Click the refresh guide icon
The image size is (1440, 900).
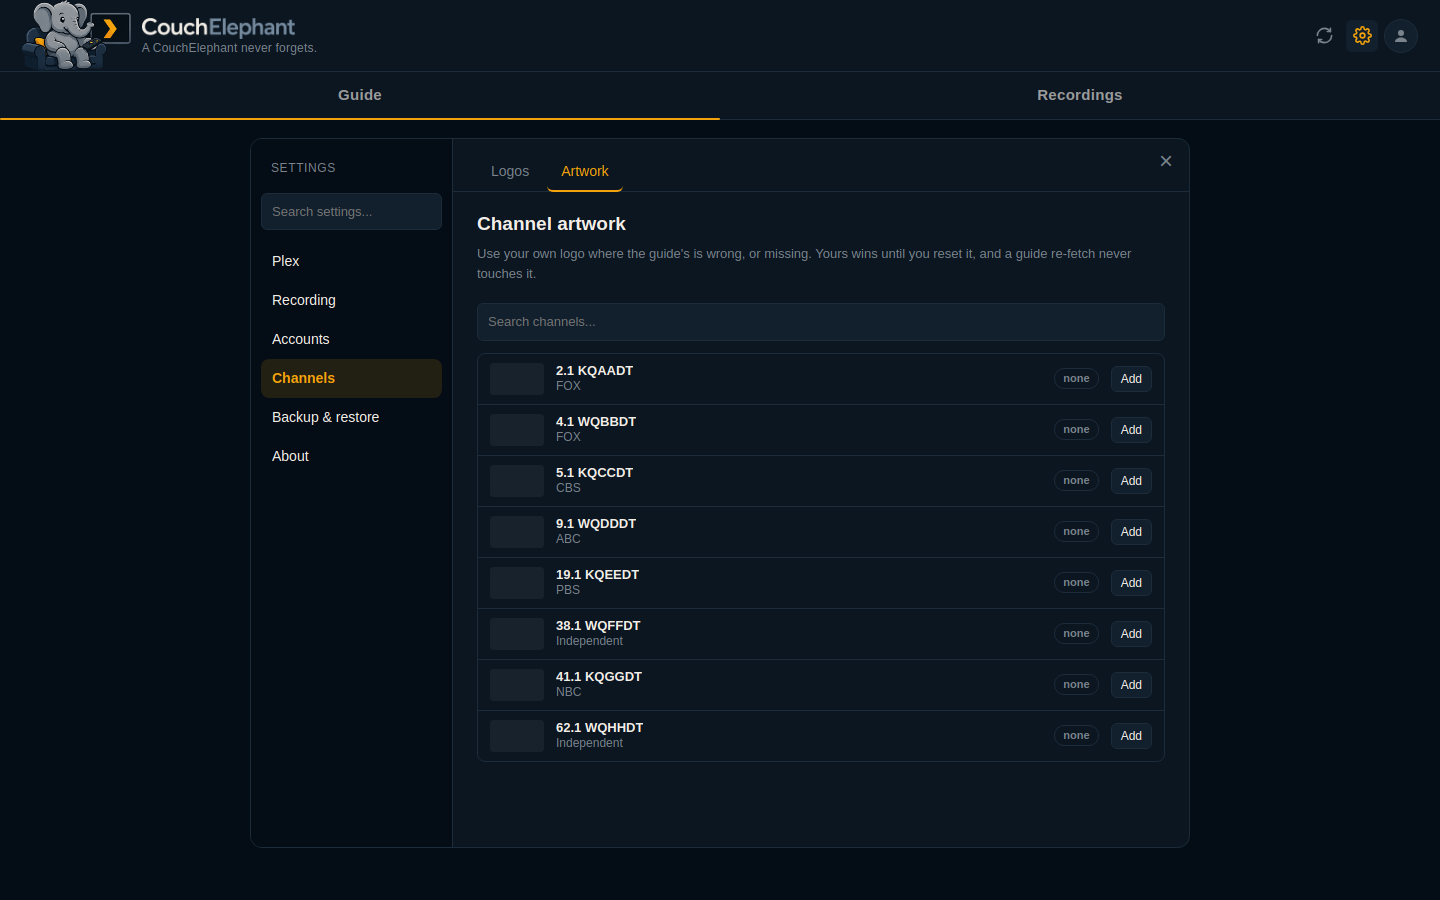tap(1324, 36)
